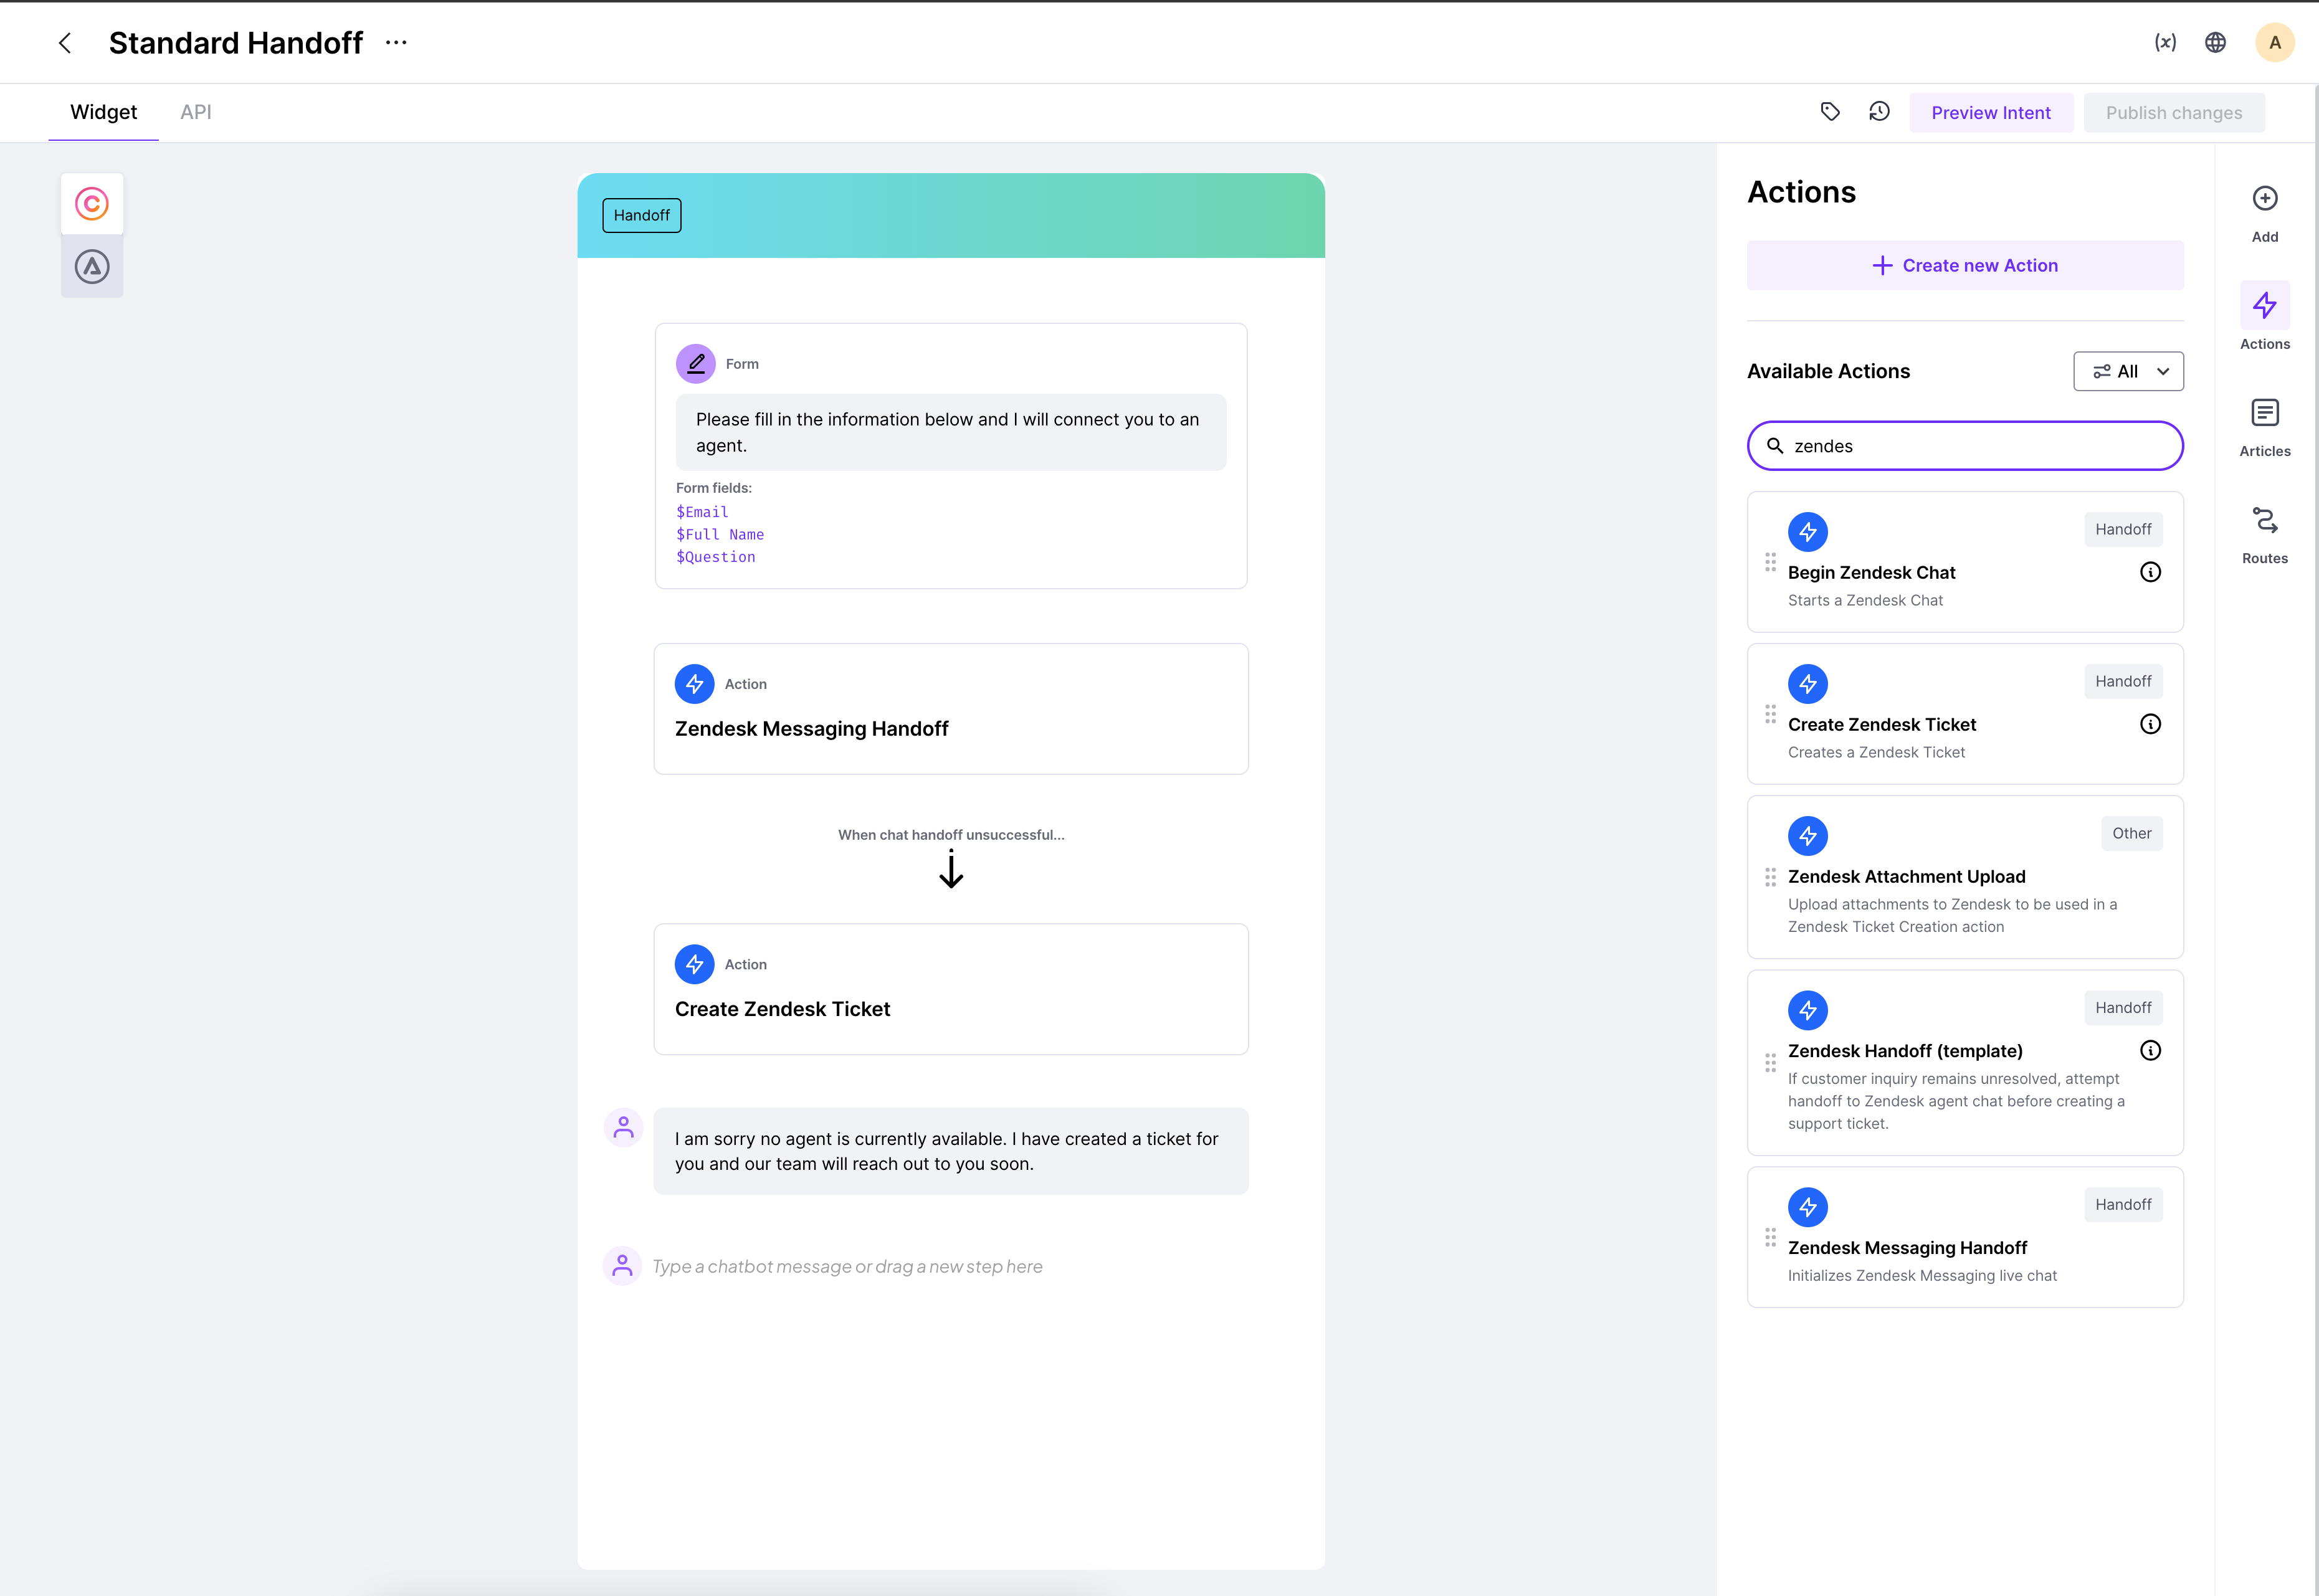Click the globe language icon

(x=2215, y=42)
